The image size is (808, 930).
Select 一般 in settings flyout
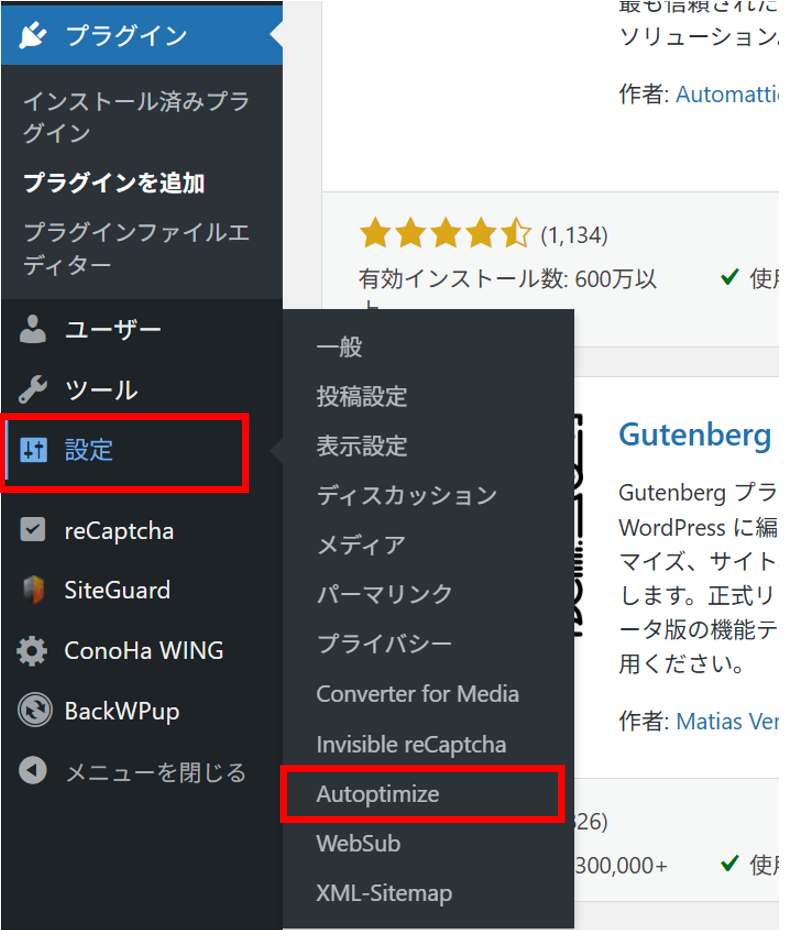coord(339,347)
